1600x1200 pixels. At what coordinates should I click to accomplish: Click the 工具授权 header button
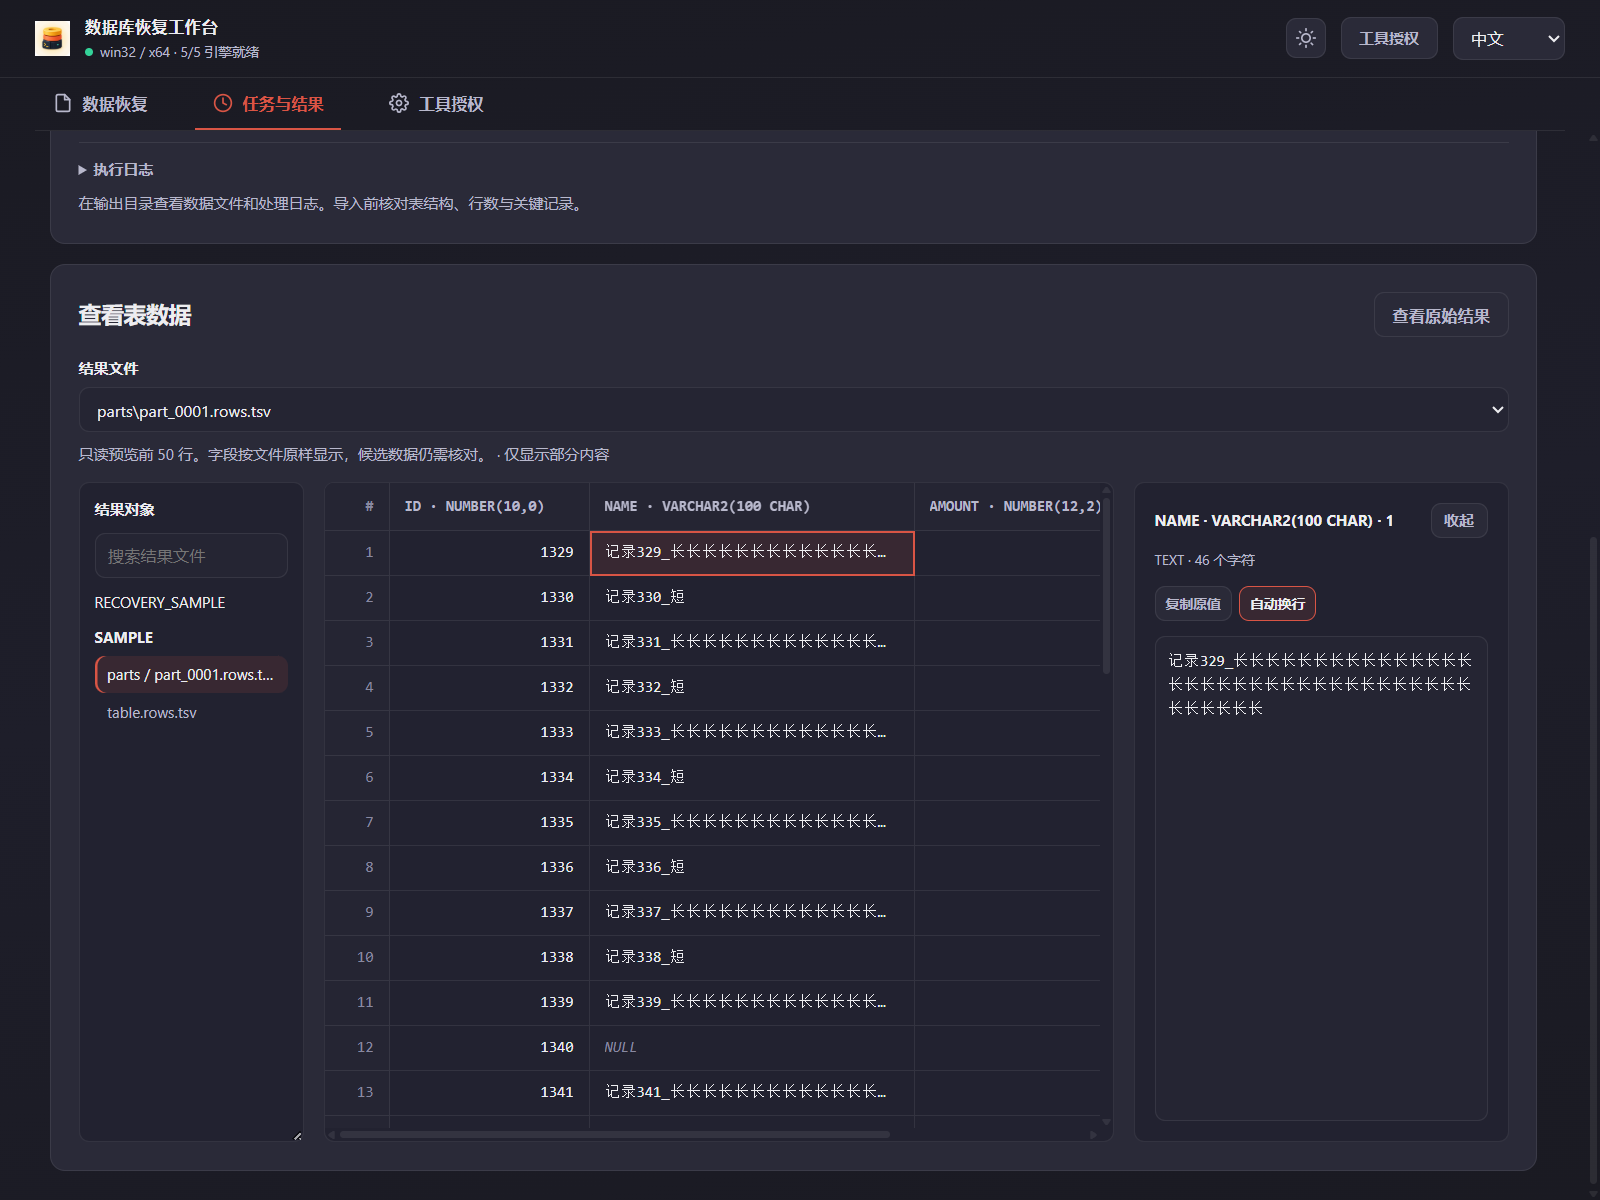tap(1389, 38)
